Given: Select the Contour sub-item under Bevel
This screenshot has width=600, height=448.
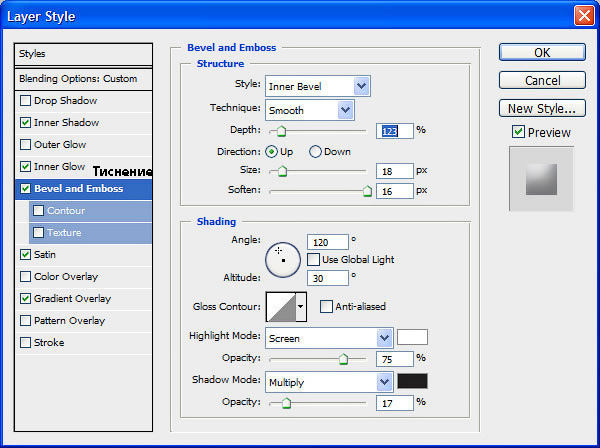Looking at the screenshot, I should [90, 211].
